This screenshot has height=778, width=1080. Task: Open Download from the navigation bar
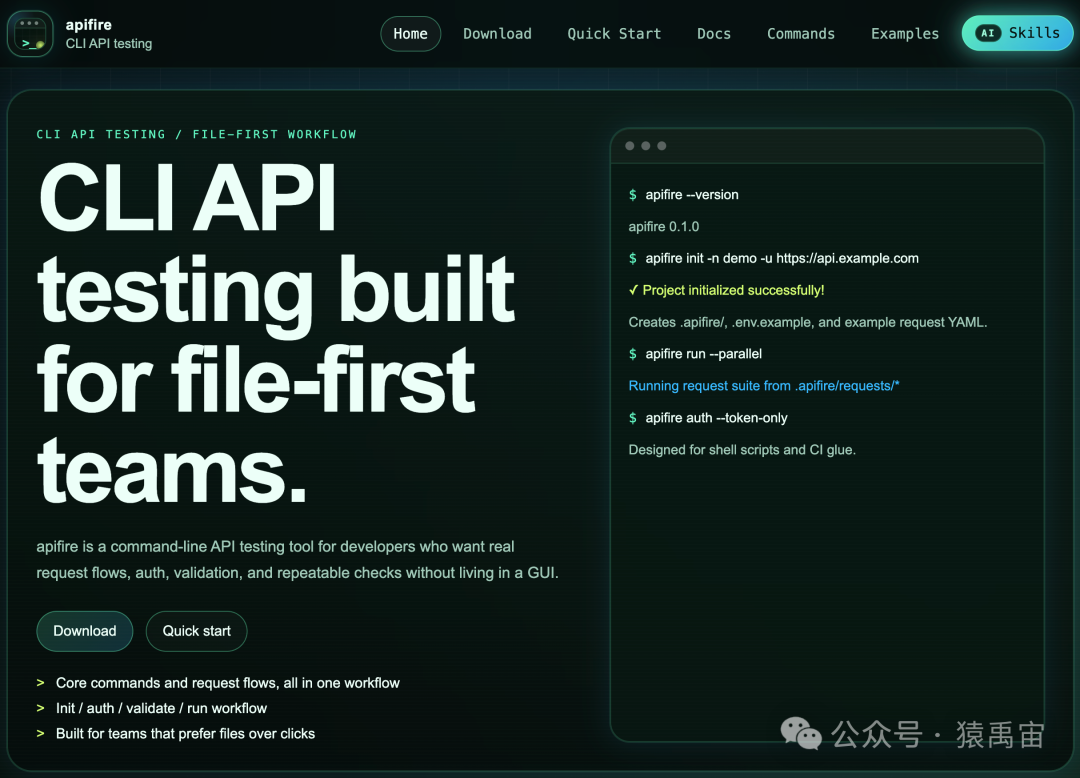pos(497,33)
